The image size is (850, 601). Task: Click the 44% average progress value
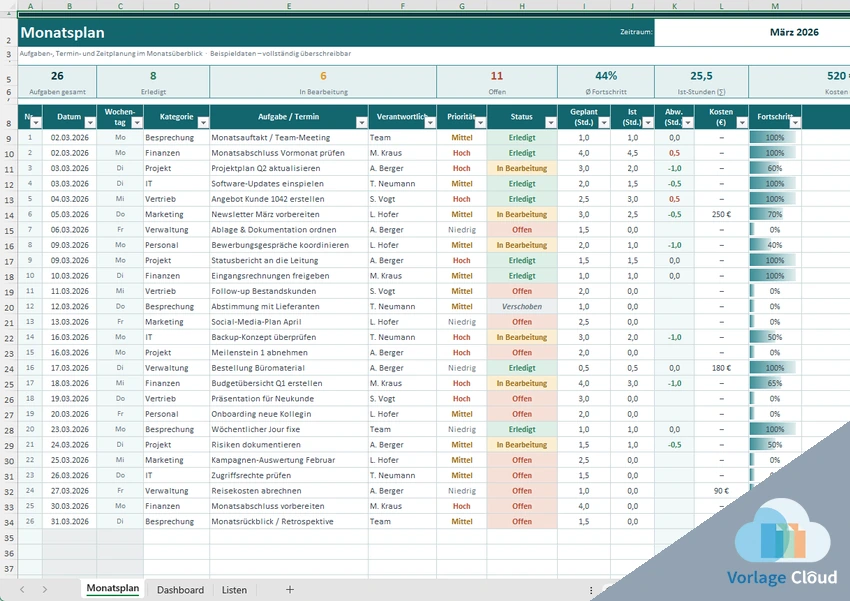click(x=606, y=76)
